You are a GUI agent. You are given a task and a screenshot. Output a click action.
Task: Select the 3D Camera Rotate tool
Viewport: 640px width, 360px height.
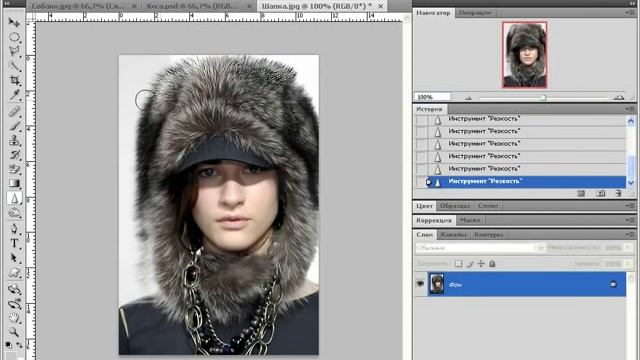pyautogui.click(x=14, y=304)
